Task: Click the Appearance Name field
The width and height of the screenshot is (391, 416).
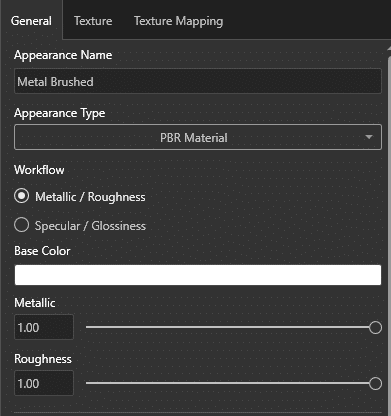Action: click(x=198, y=81)
